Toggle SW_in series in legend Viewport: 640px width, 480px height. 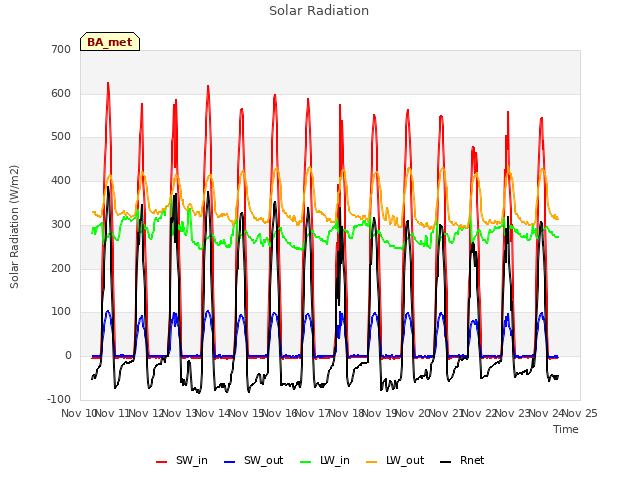tap(182, 460)
